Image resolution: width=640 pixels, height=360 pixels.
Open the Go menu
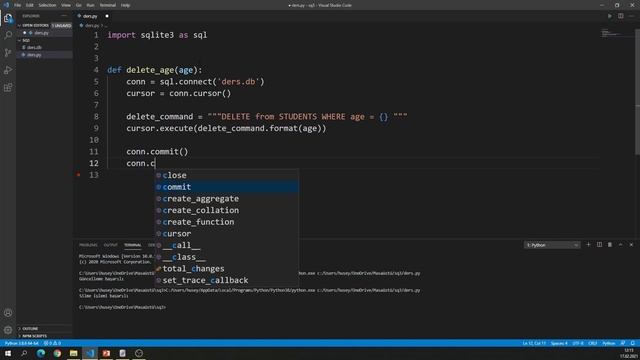point(78,5)
